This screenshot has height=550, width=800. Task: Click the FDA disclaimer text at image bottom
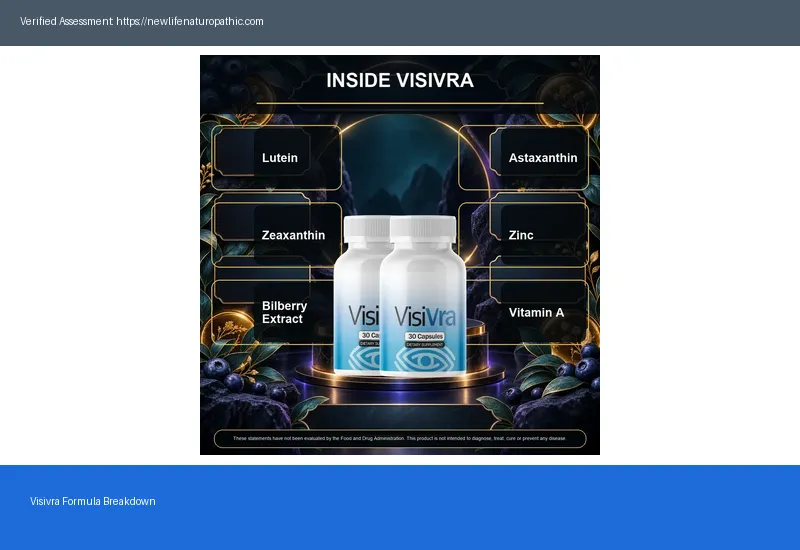400,438
